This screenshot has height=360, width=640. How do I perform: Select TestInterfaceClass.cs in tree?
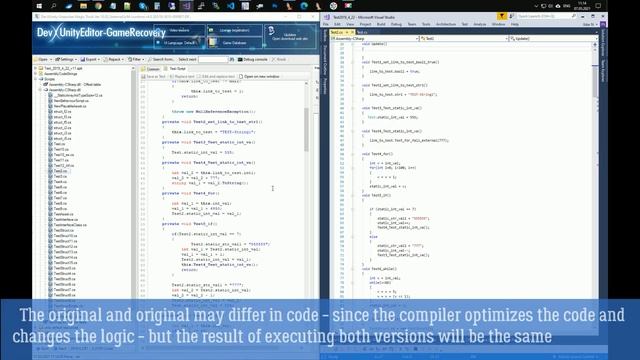pyautogui.click(x=70, y=224)
